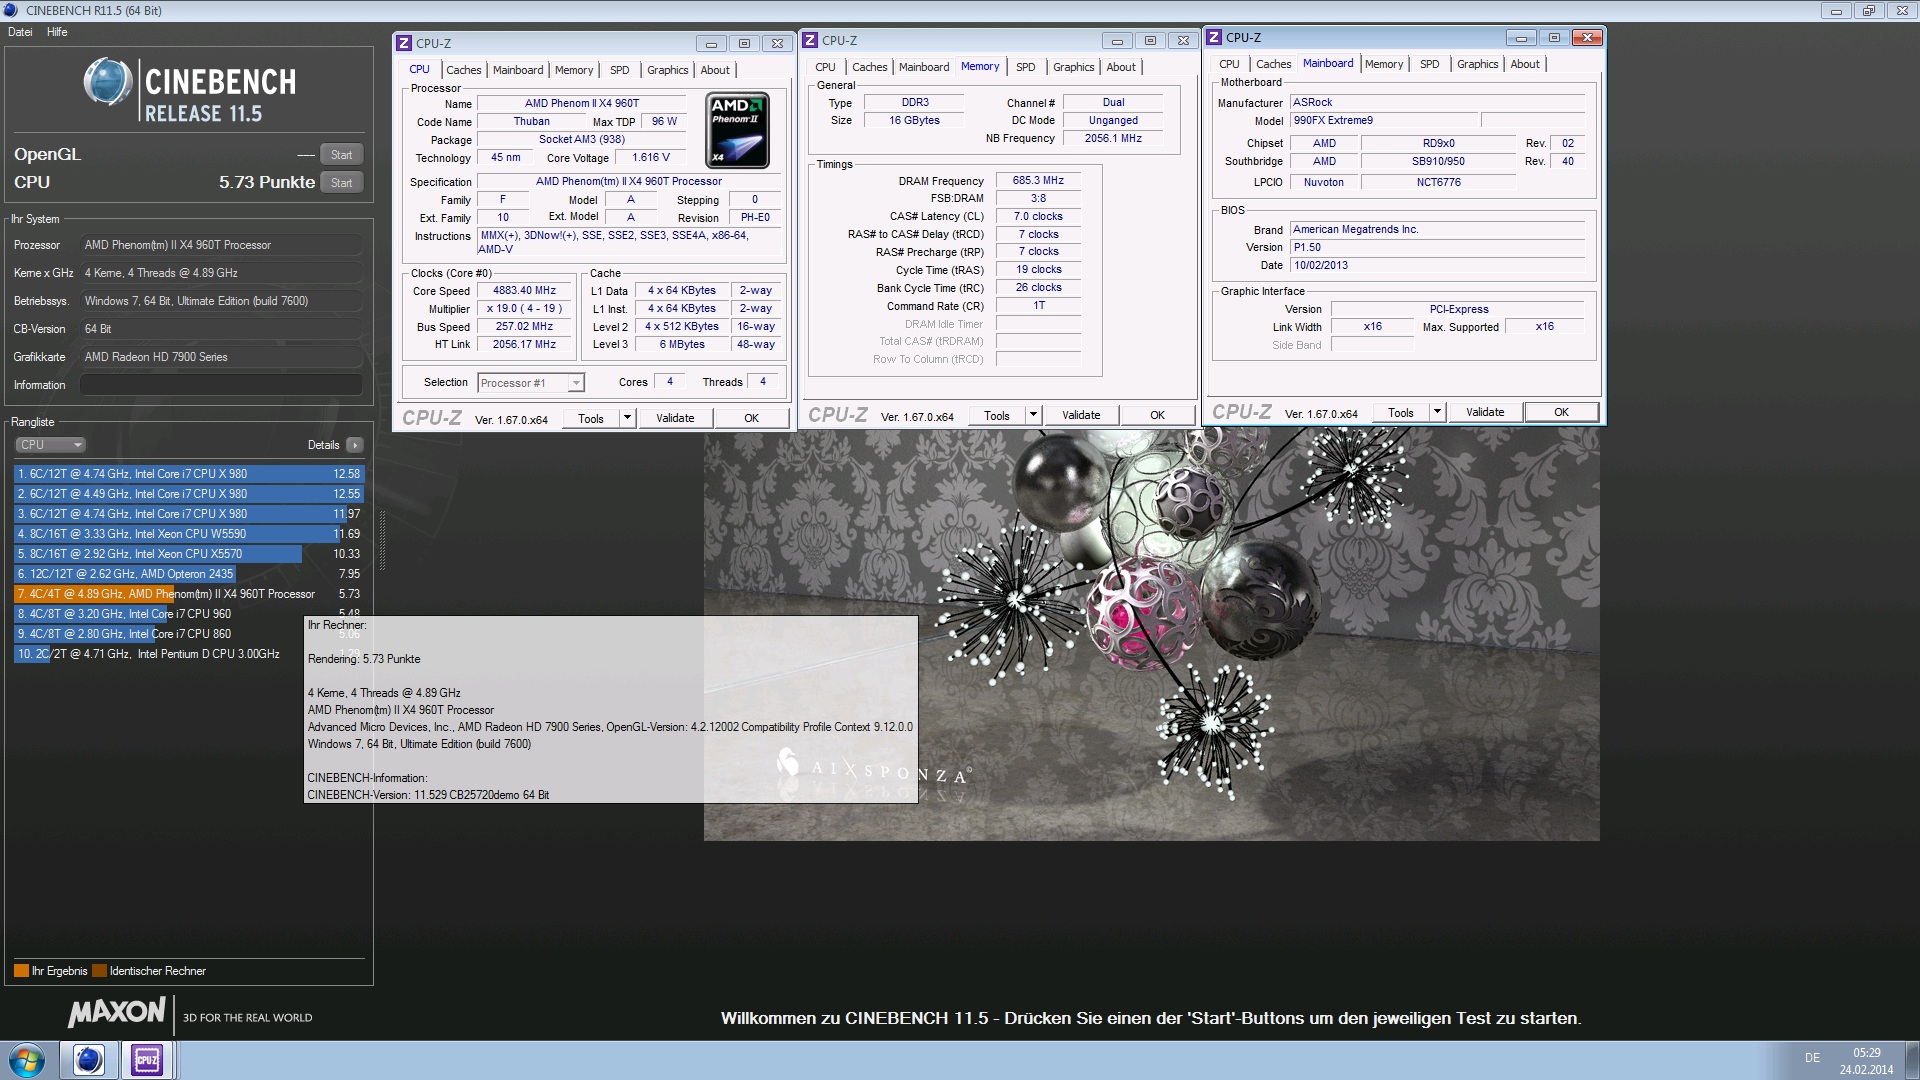Switch to Caches tab in first CPU-Z
Viewport: 1920px width, 1080px height.
pyautogui.click(x=463, y=70)
